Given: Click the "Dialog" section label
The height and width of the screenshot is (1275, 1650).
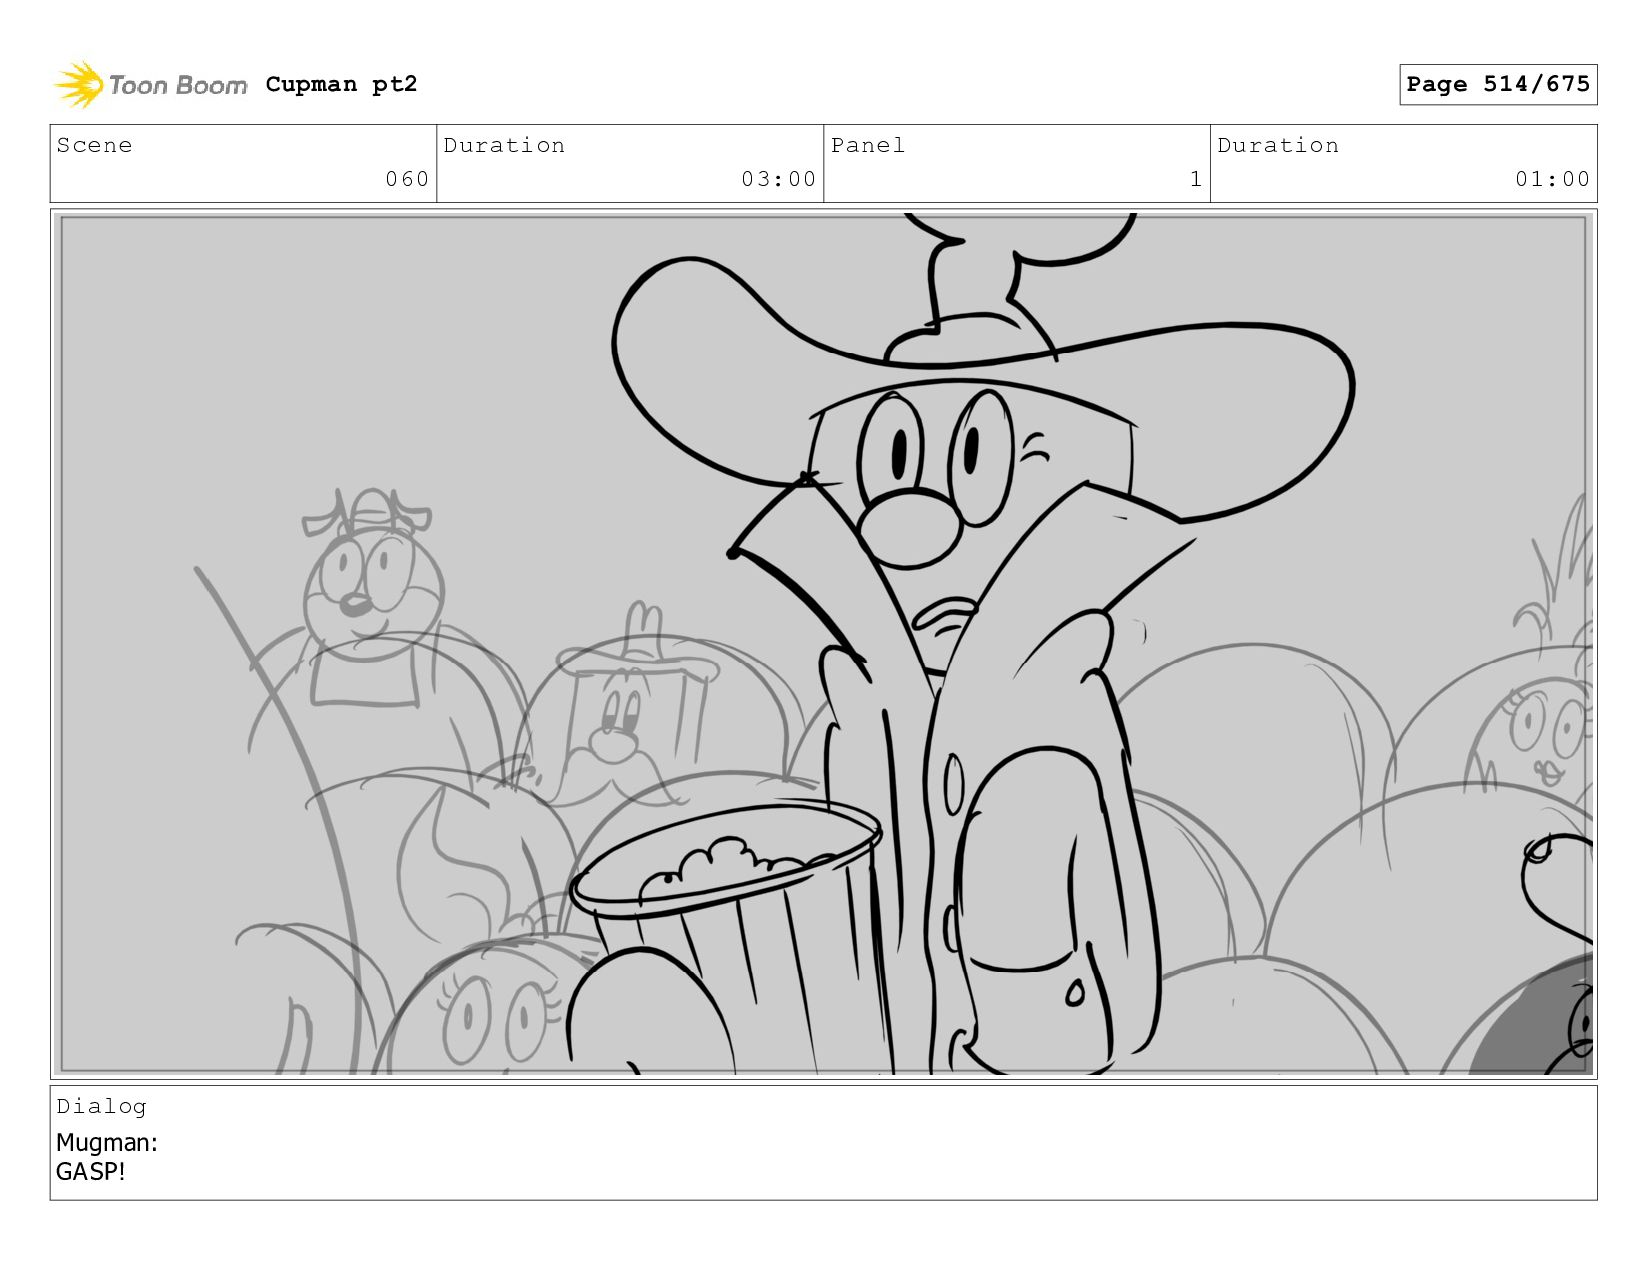Looking at the screenshot, I should 101,1106.
